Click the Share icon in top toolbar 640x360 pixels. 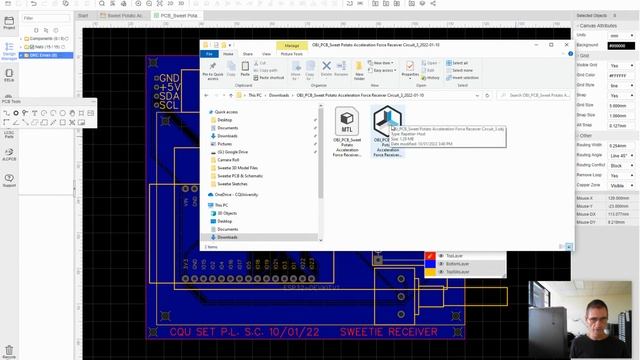[x=433, y=4]
